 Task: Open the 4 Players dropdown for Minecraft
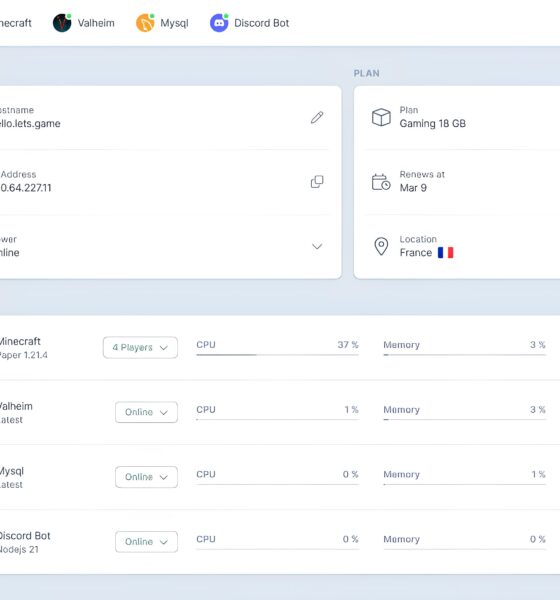point(140,347)
